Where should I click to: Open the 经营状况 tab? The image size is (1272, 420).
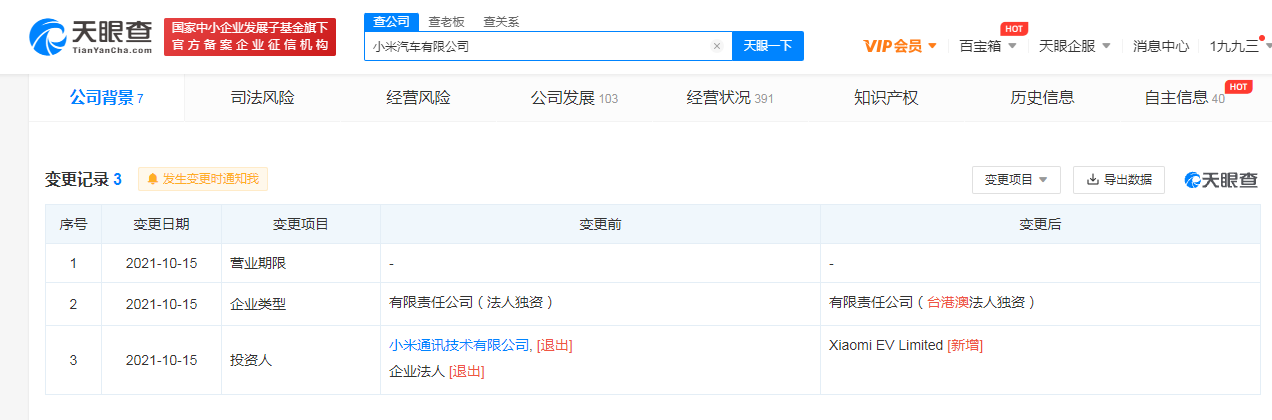click(729, 98)
